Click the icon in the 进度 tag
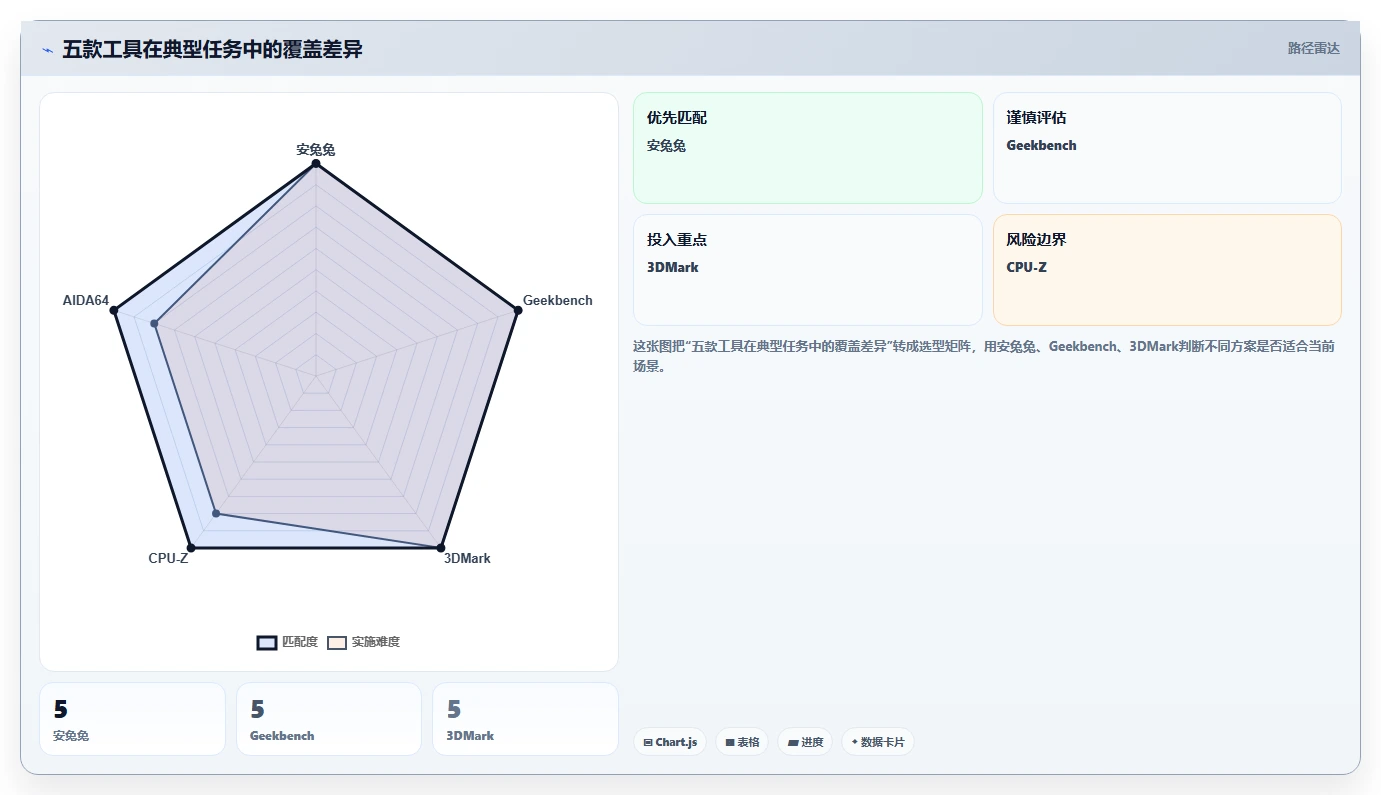 click(x=793, y=743)
